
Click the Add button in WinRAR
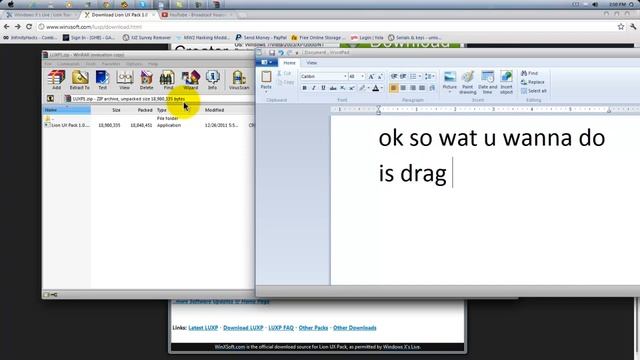[x=56, y=80]
